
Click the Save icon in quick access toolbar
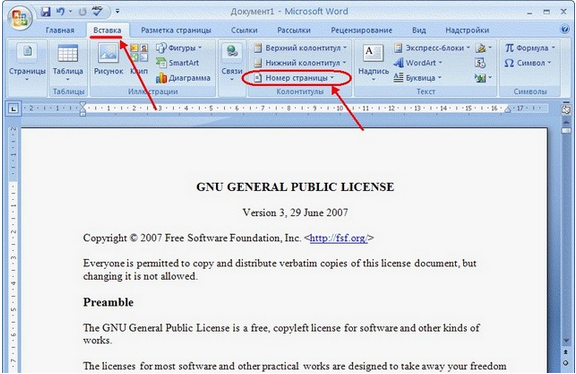pyautogui.click(x=46, y=12)
